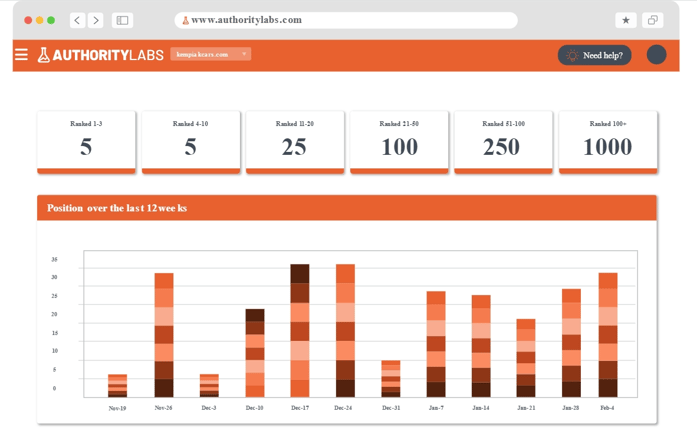Open the Ranked 11-20 card
The height and width of the screenshot is (441, 697).
tap(295, 142)
